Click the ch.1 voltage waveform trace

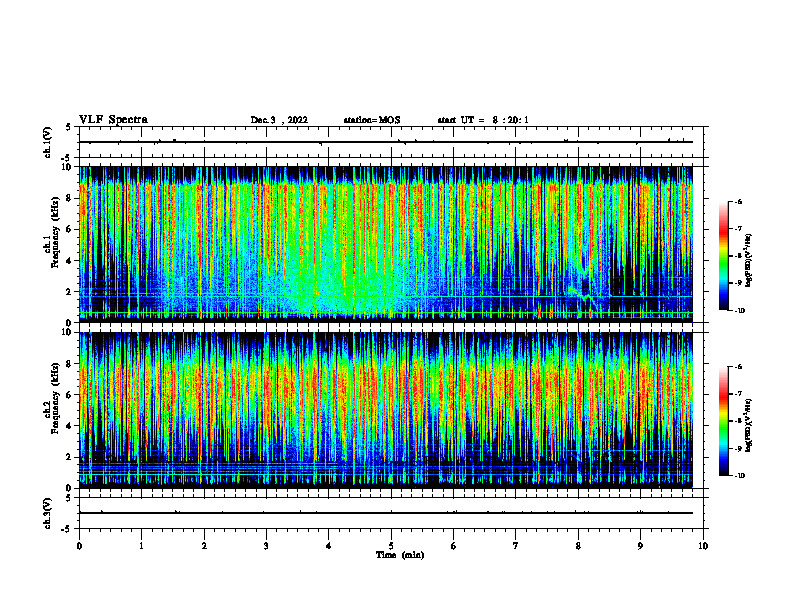coord(386,142)
